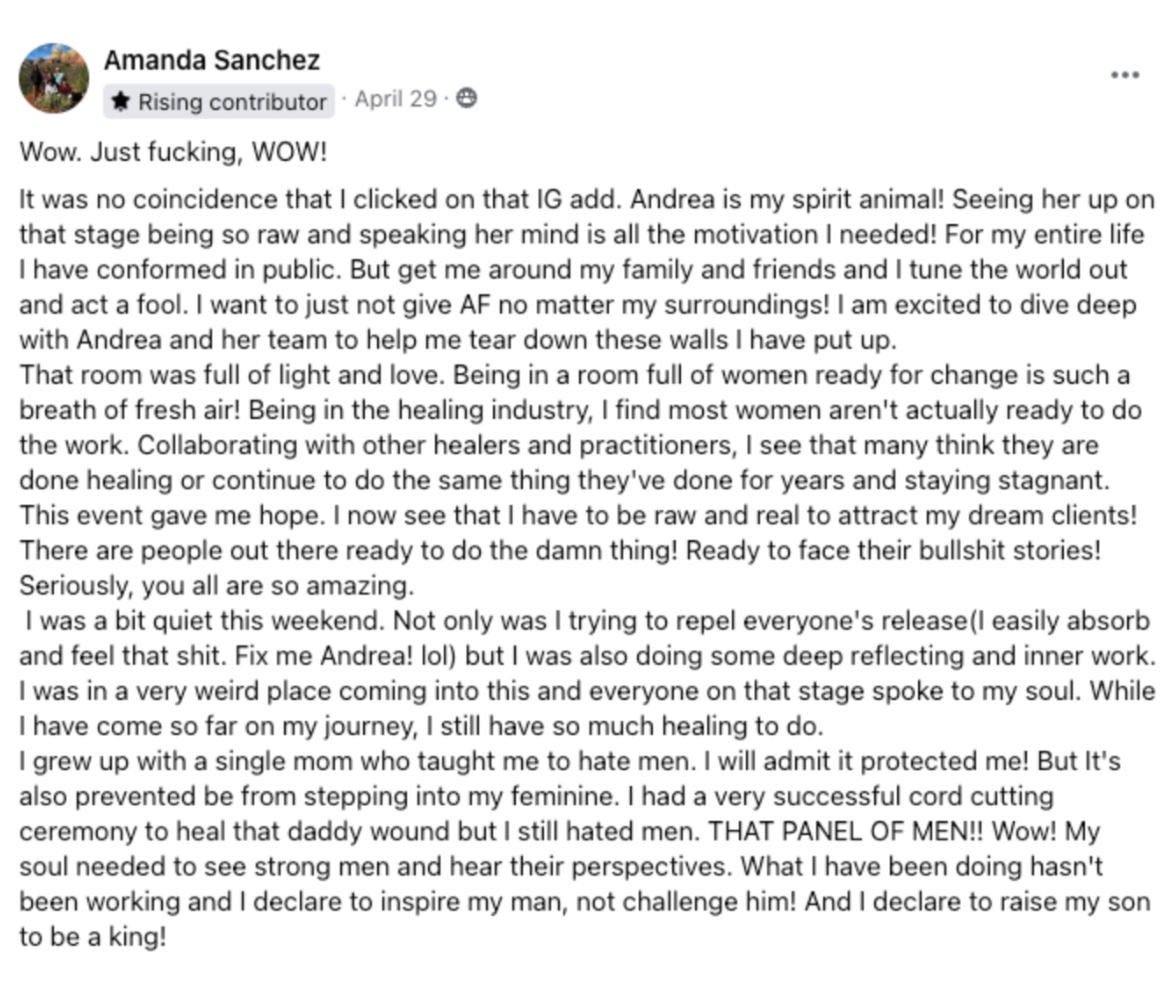
Task: Click the phrase 'I was a bit quiet this weekend.'
Action: [x=205, y=621]
